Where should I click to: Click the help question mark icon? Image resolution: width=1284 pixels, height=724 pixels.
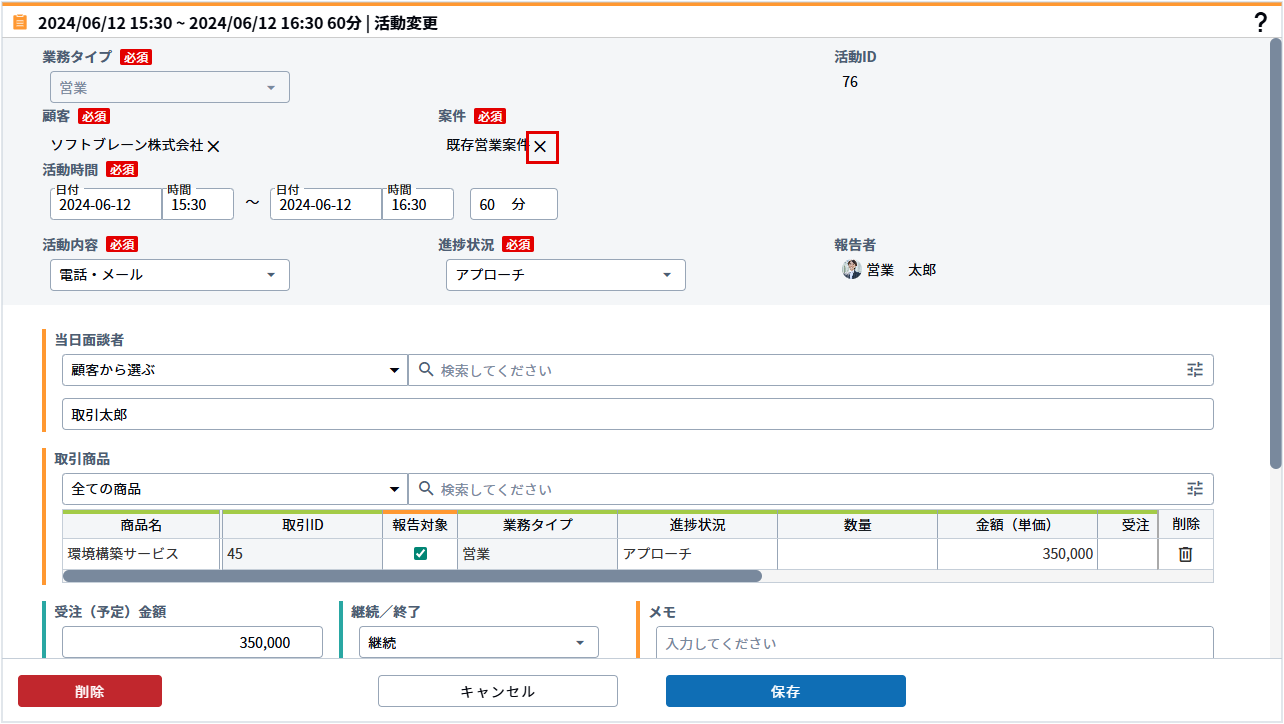[1260, 23]
